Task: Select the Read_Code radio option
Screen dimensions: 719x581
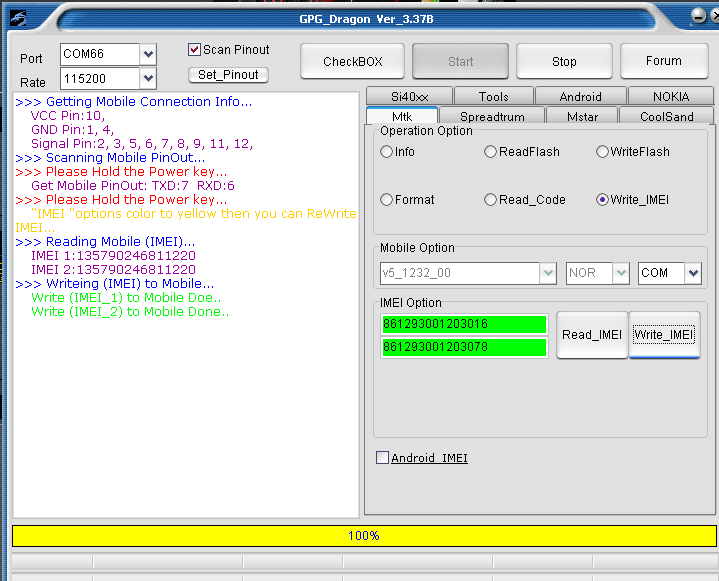Action: [x=490, y=199]
